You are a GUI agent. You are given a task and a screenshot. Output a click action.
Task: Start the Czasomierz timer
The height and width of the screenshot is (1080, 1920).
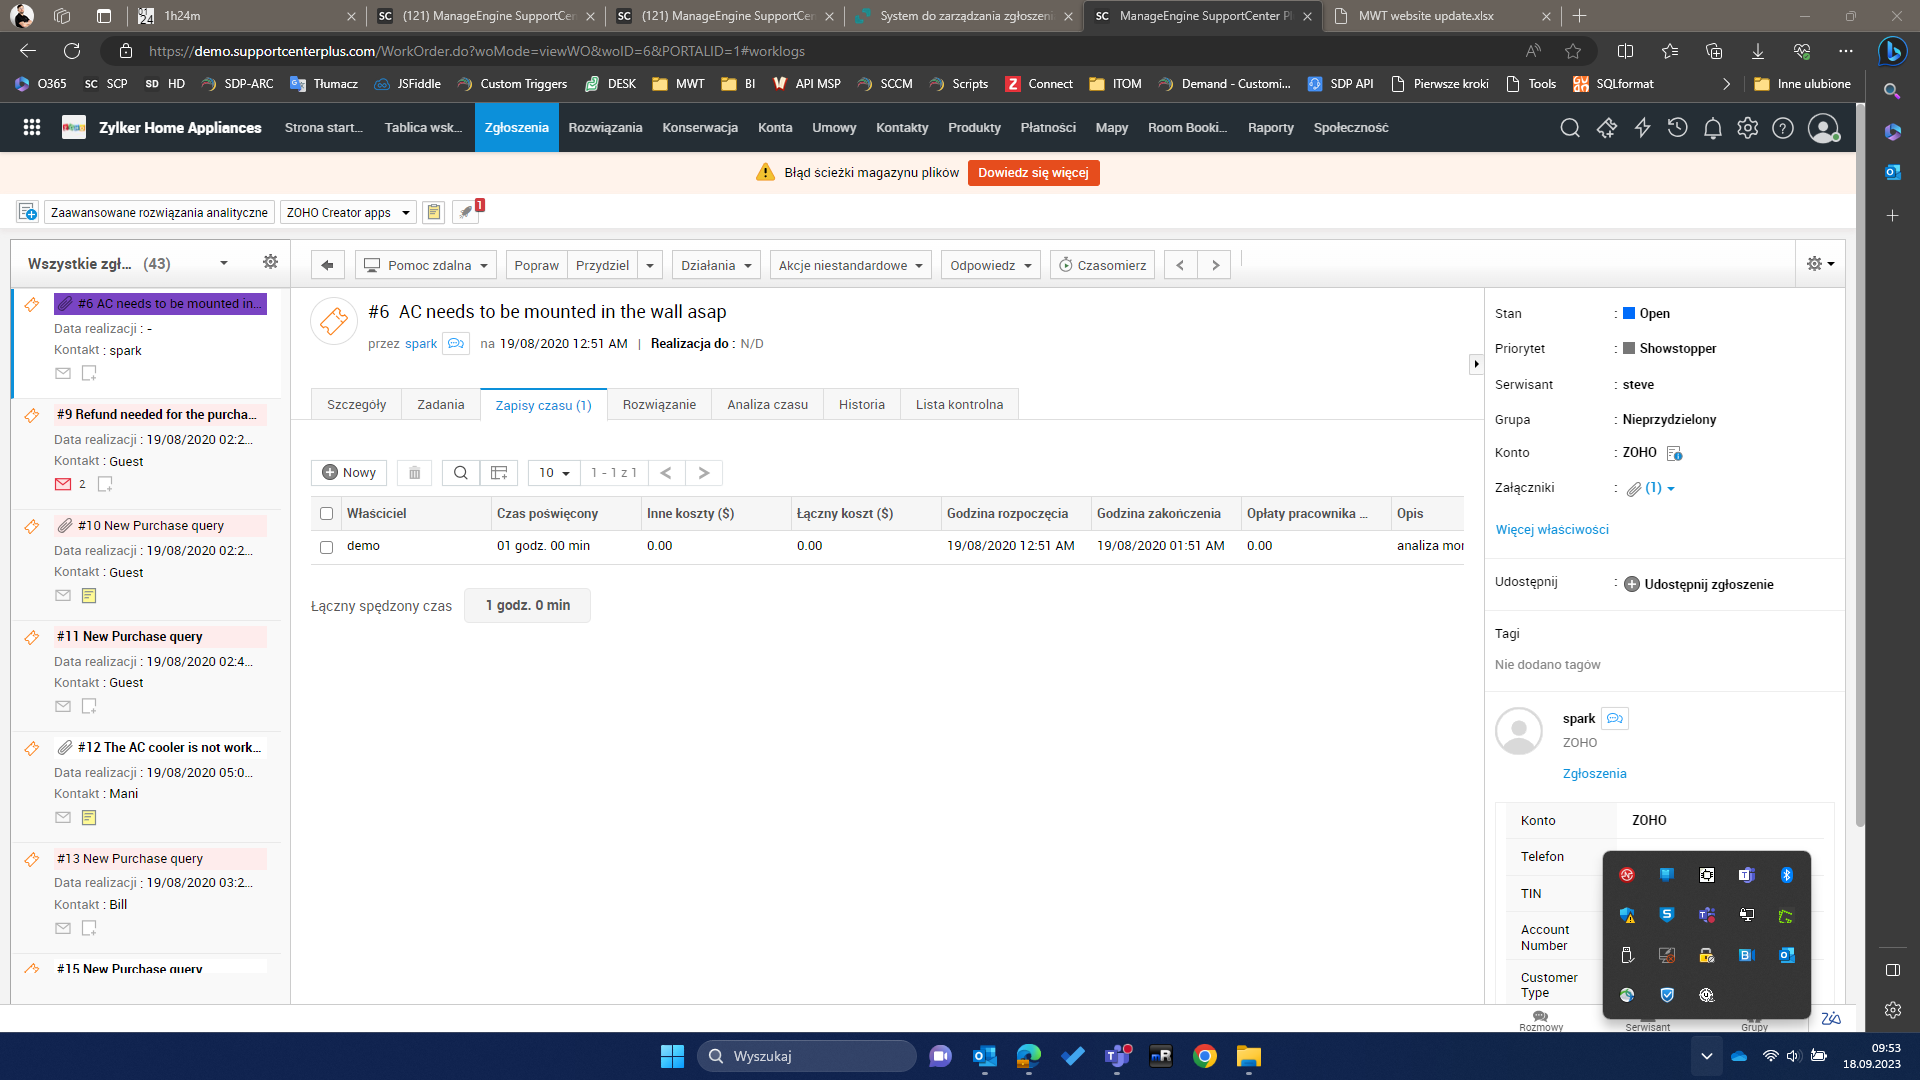1101,264
